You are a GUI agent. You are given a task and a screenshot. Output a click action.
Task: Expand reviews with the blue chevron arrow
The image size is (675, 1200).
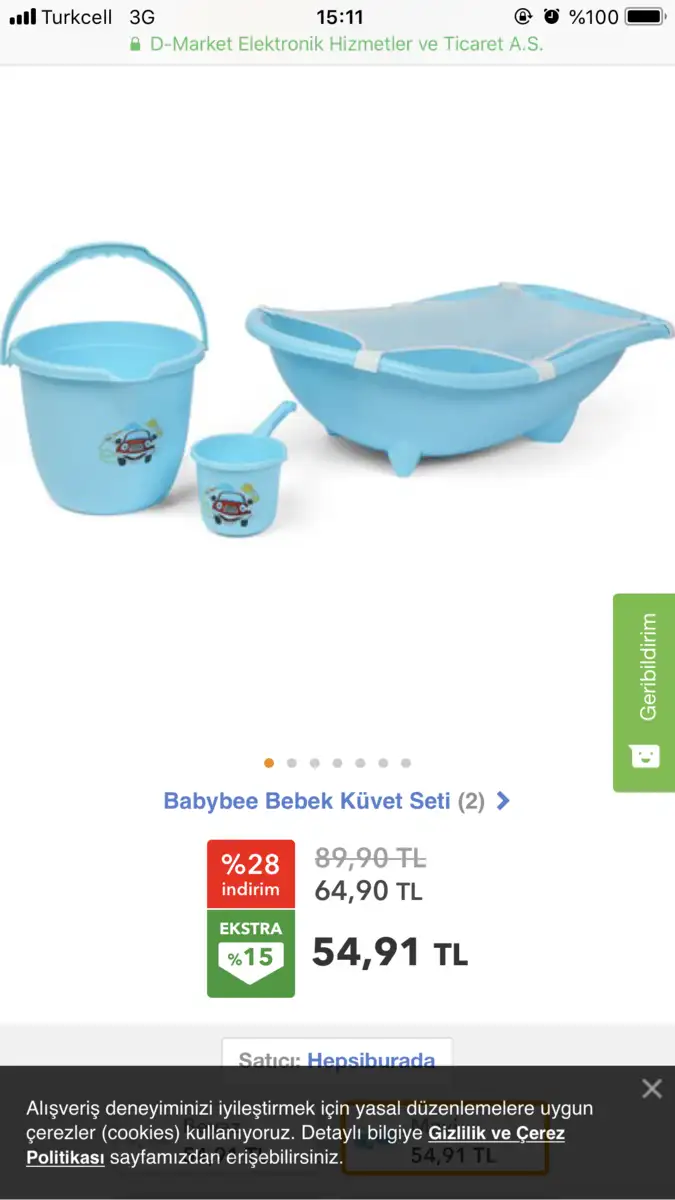click(x=503, y=801)
